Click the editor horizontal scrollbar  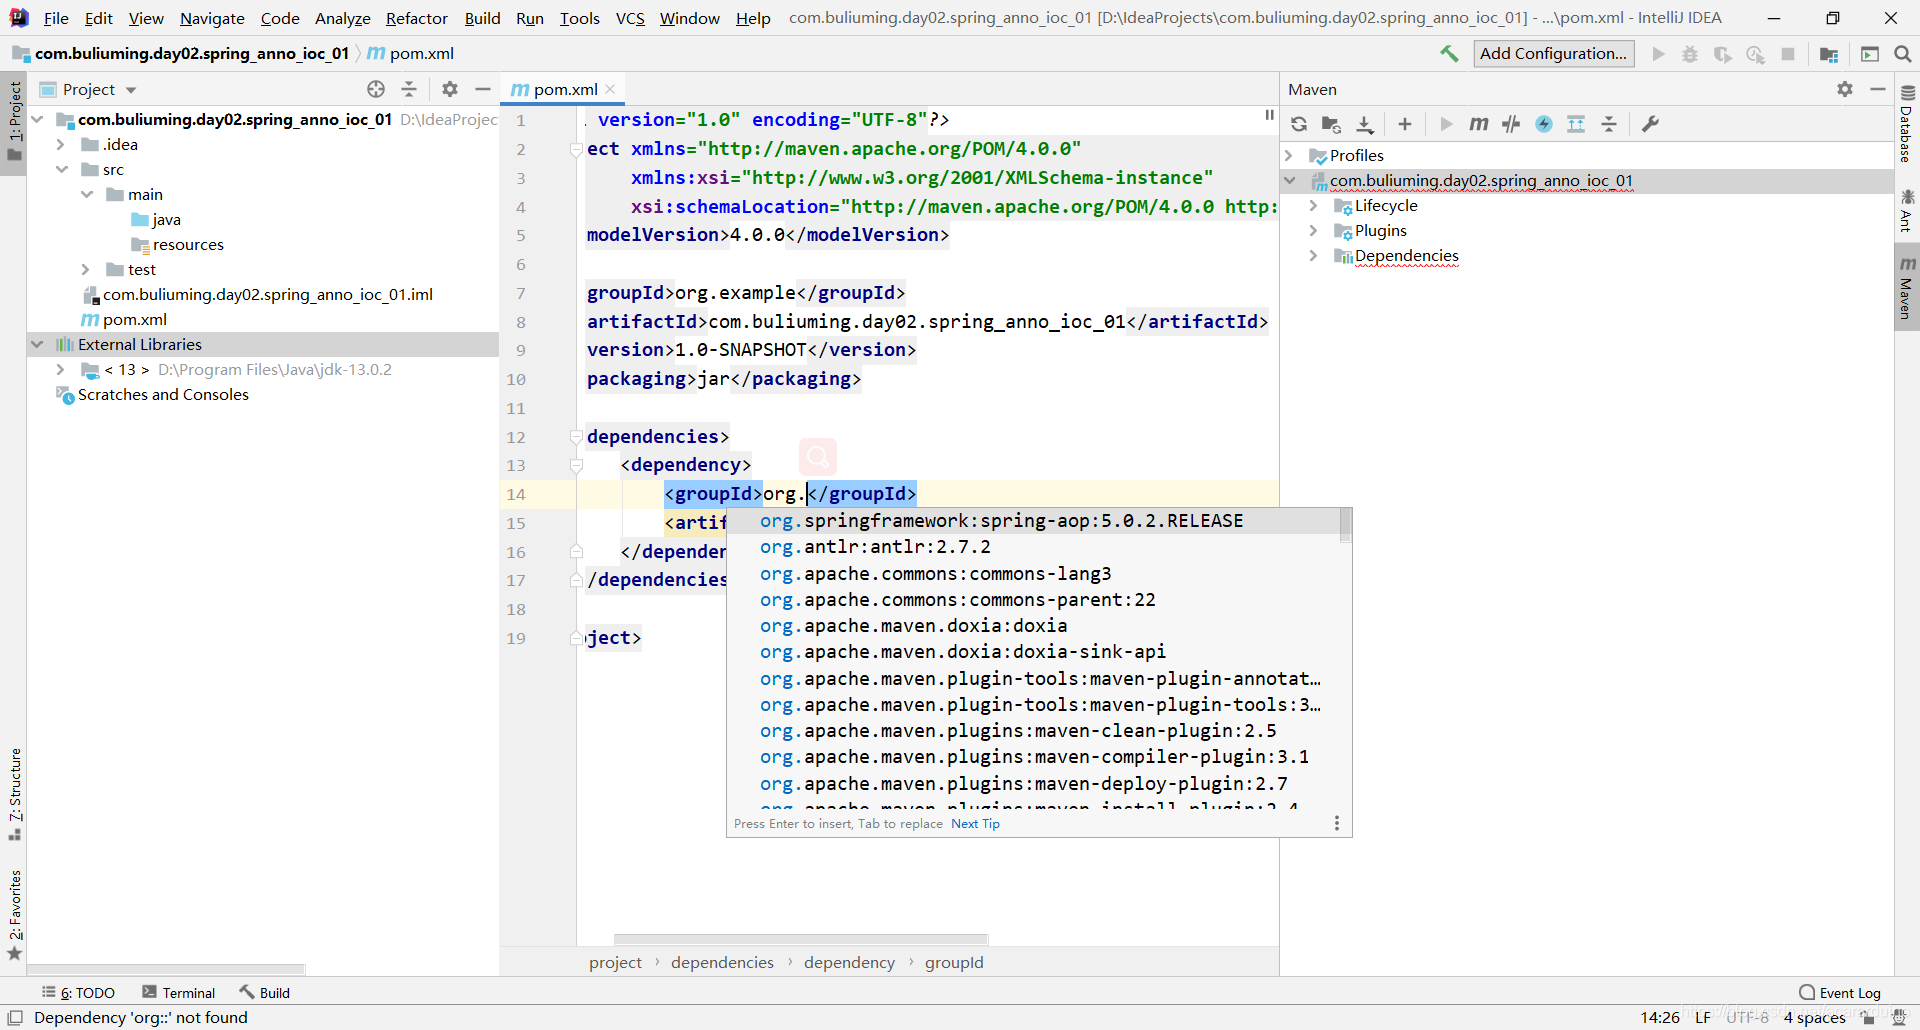click(800, 939)
